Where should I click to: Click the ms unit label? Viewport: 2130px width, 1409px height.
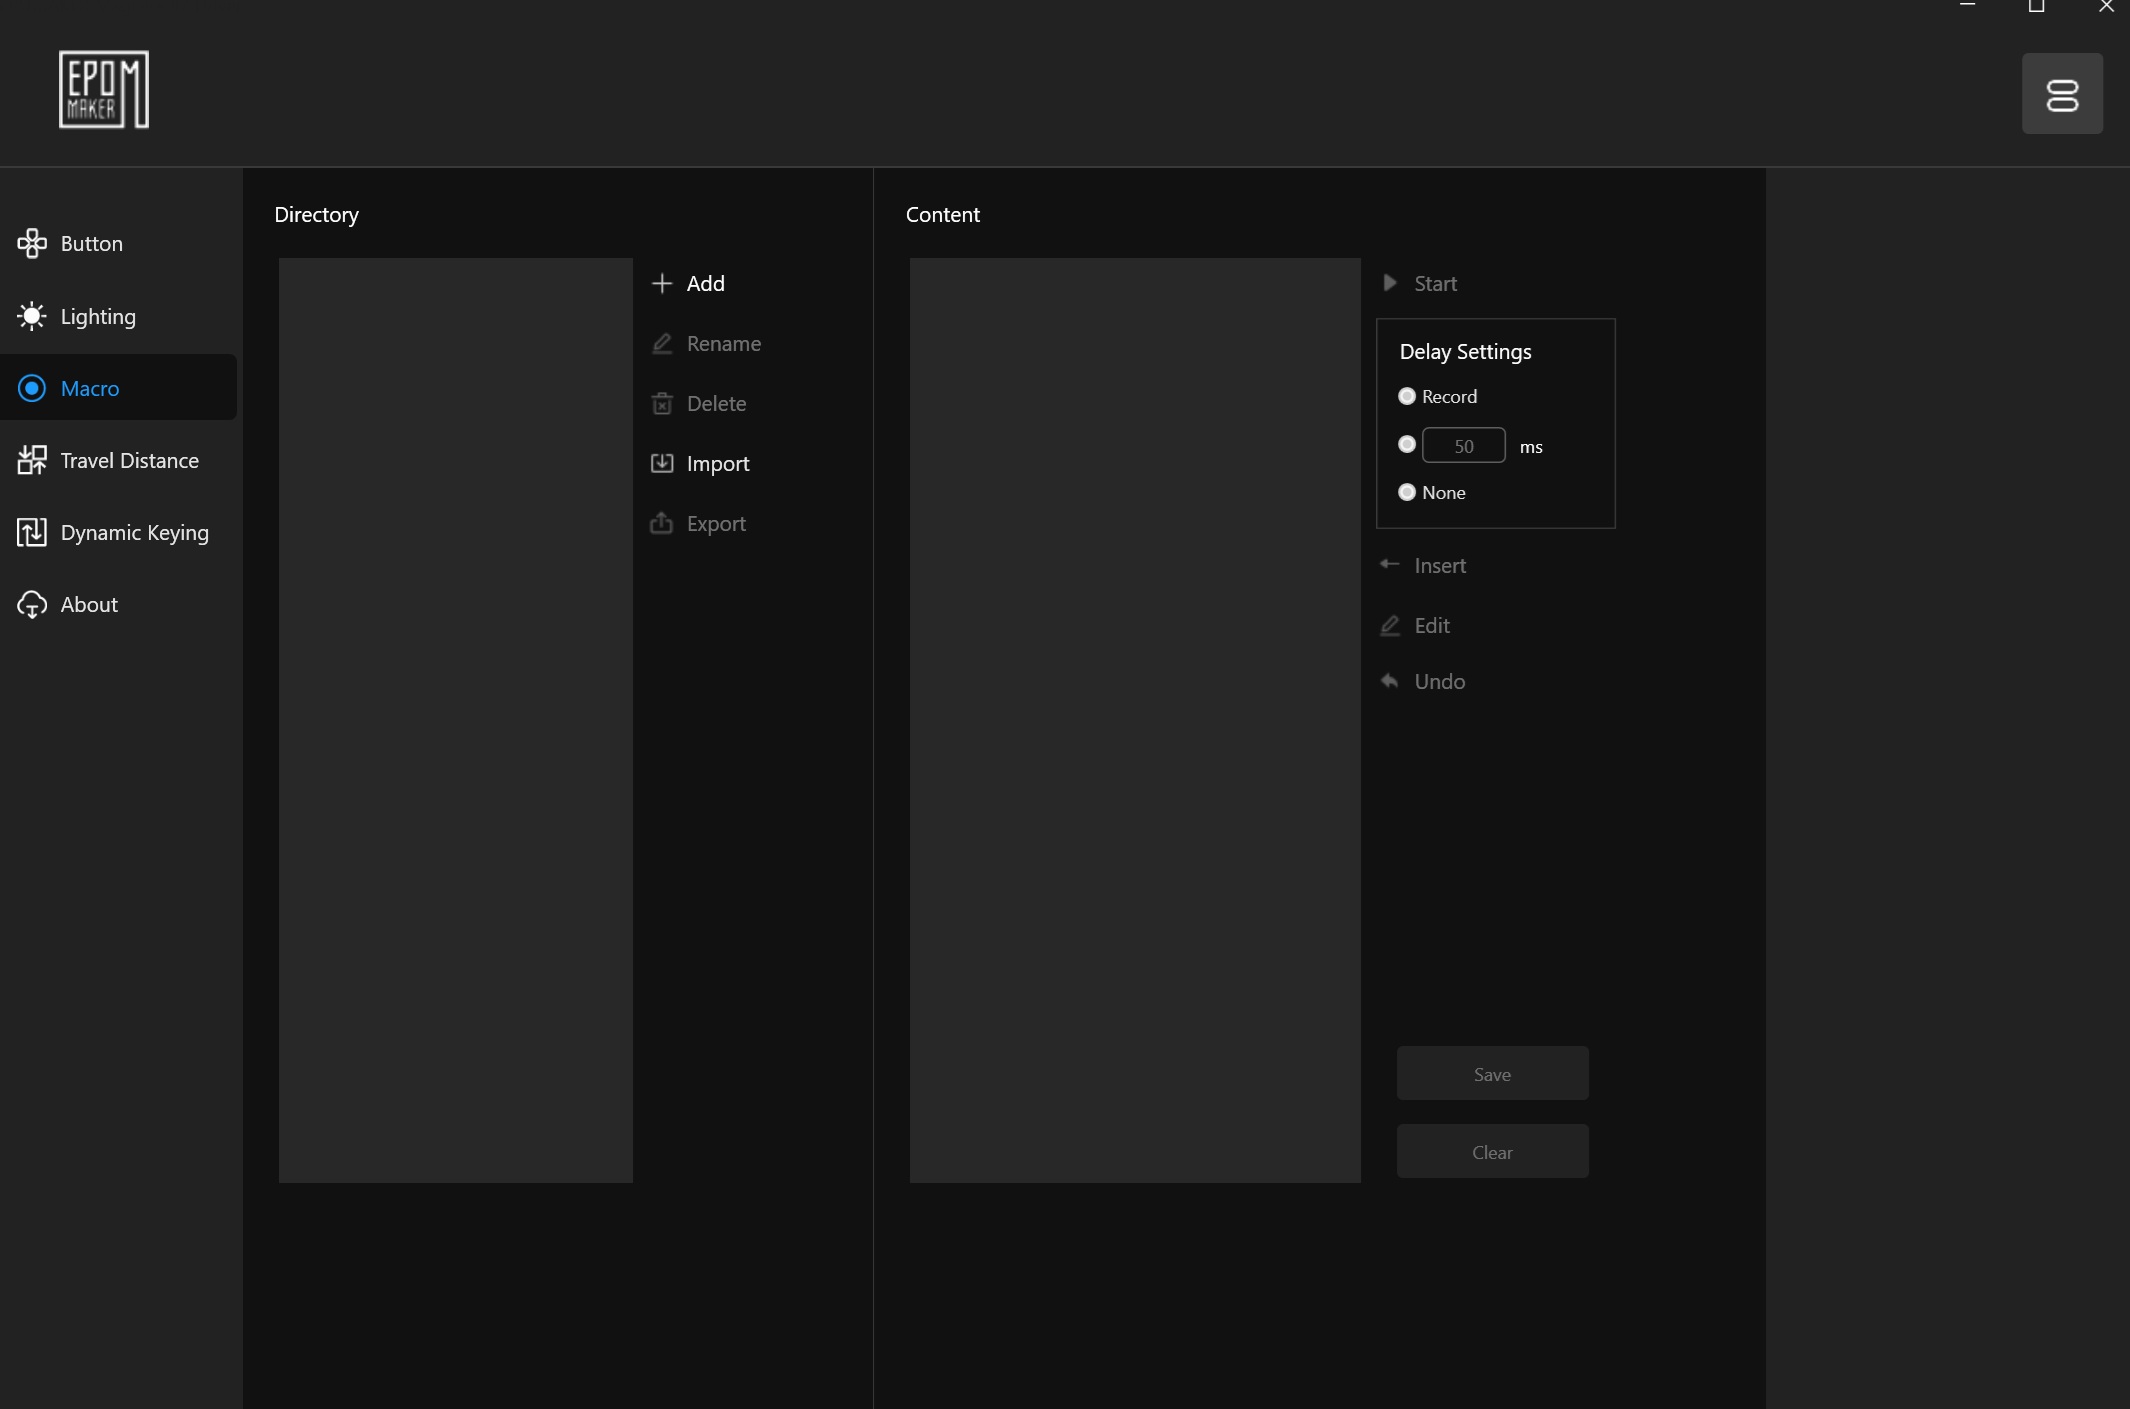(x=1531, y=447)
